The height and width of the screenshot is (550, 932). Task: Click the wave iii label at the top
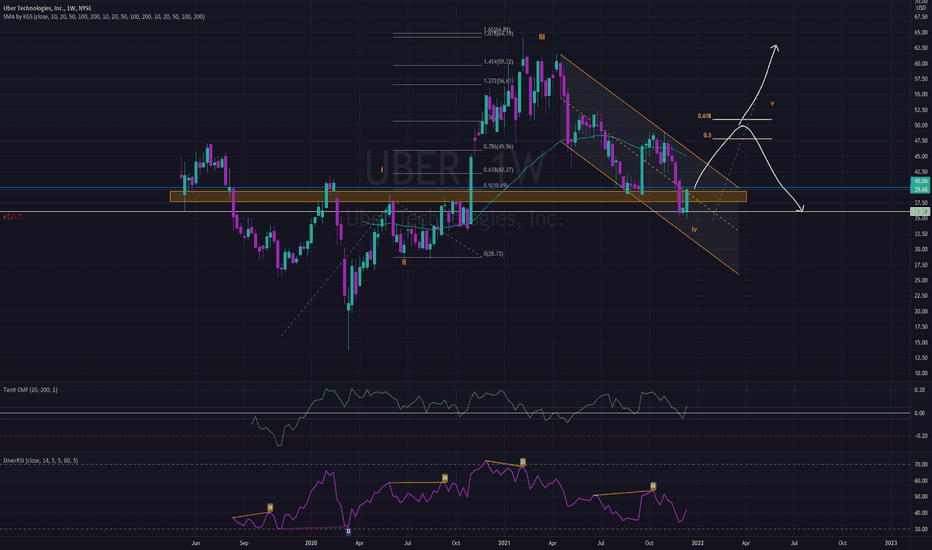541,37
